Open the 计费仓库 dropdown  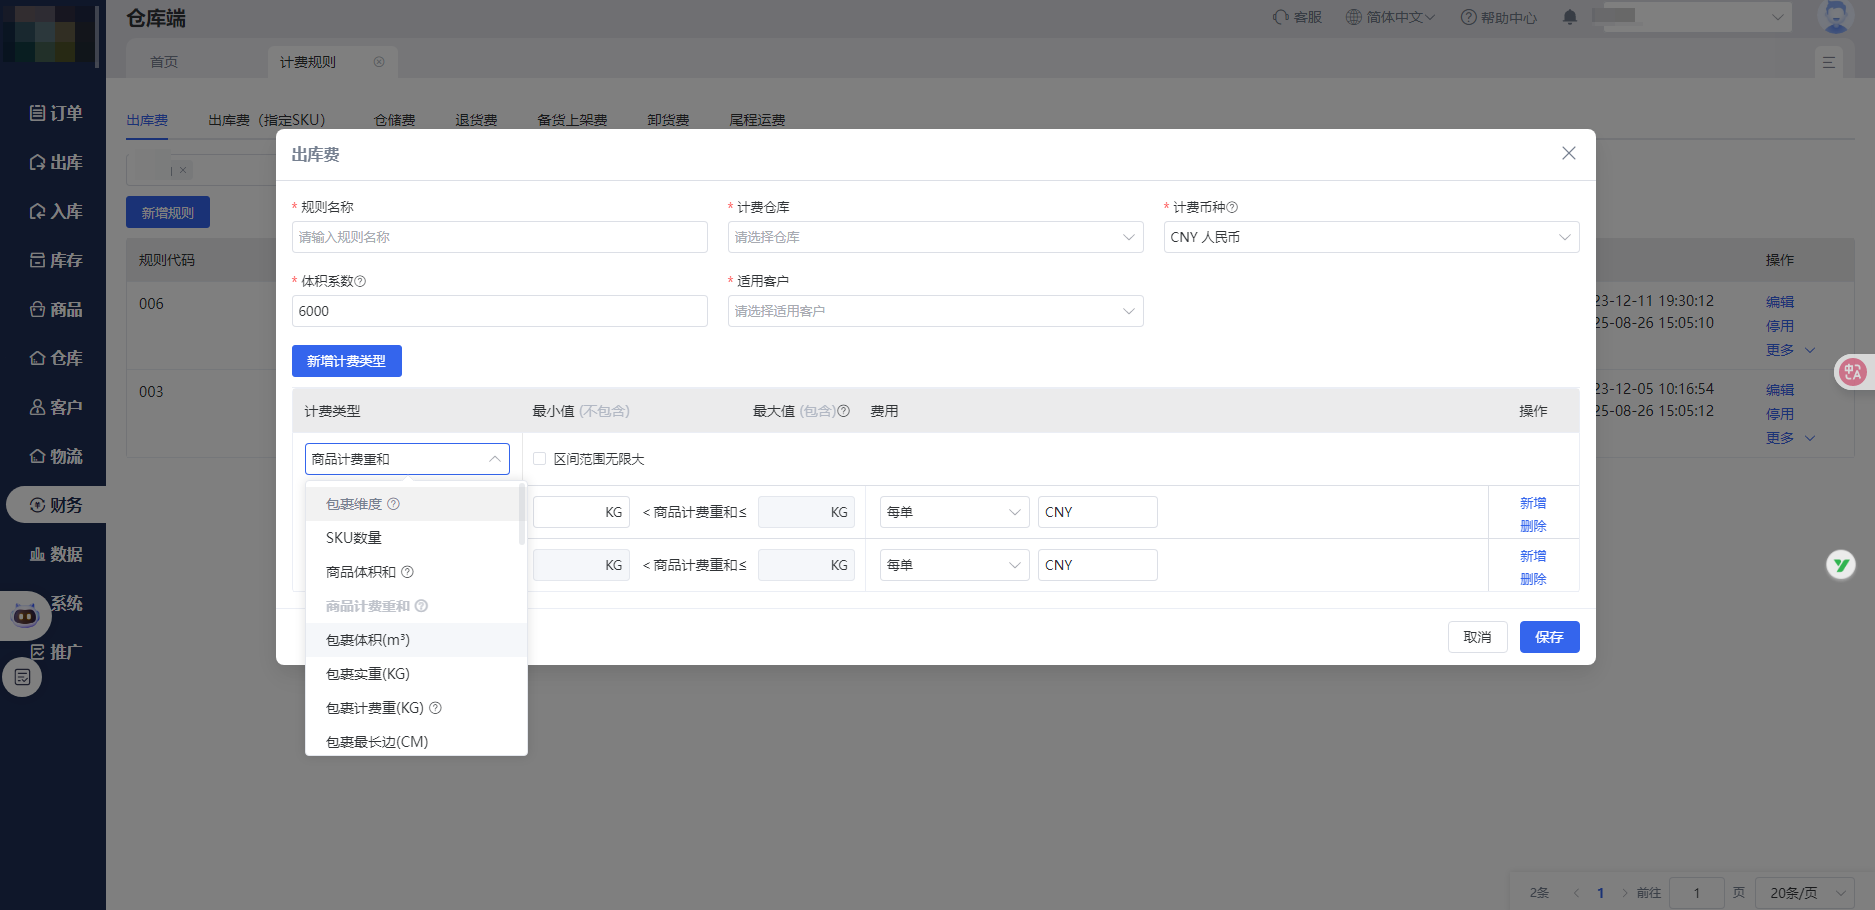[x=935, y=237]
